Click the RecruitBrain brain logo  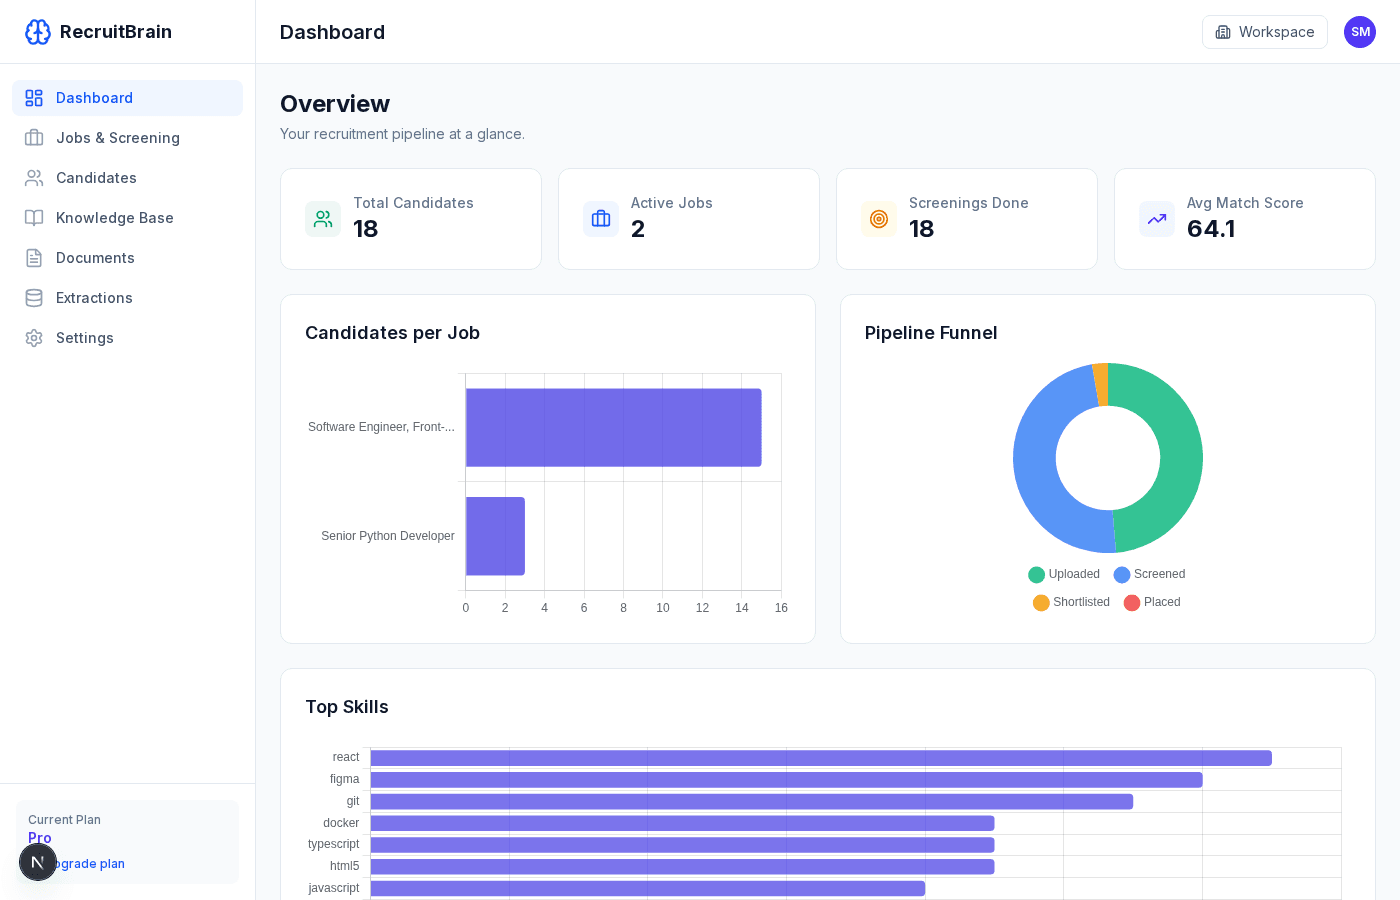point(38,31)
